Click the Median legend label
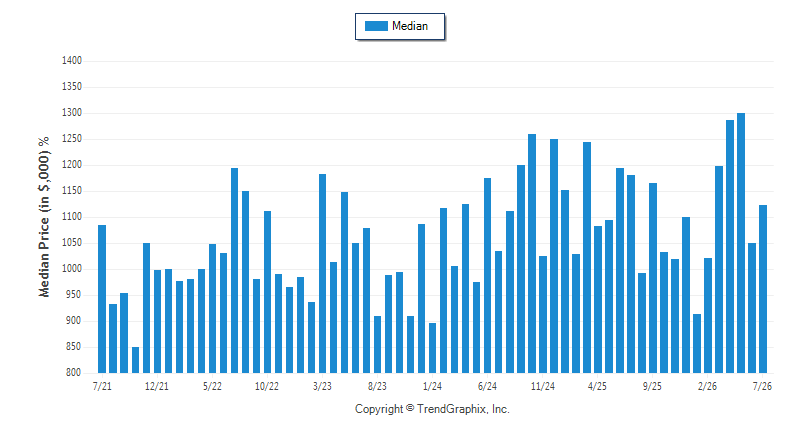This screenshot has width=800, height=434. 410,26
